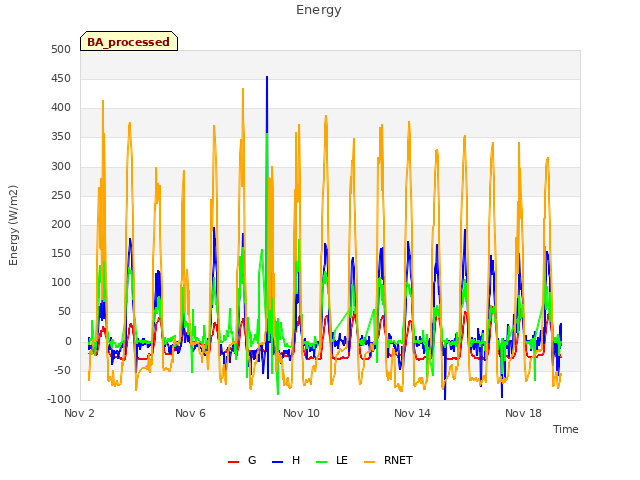640x480 pixels.
Task: Click the Energy (W/m2) y-axis label
Action: pyautogui.click(x=13, y=225)
